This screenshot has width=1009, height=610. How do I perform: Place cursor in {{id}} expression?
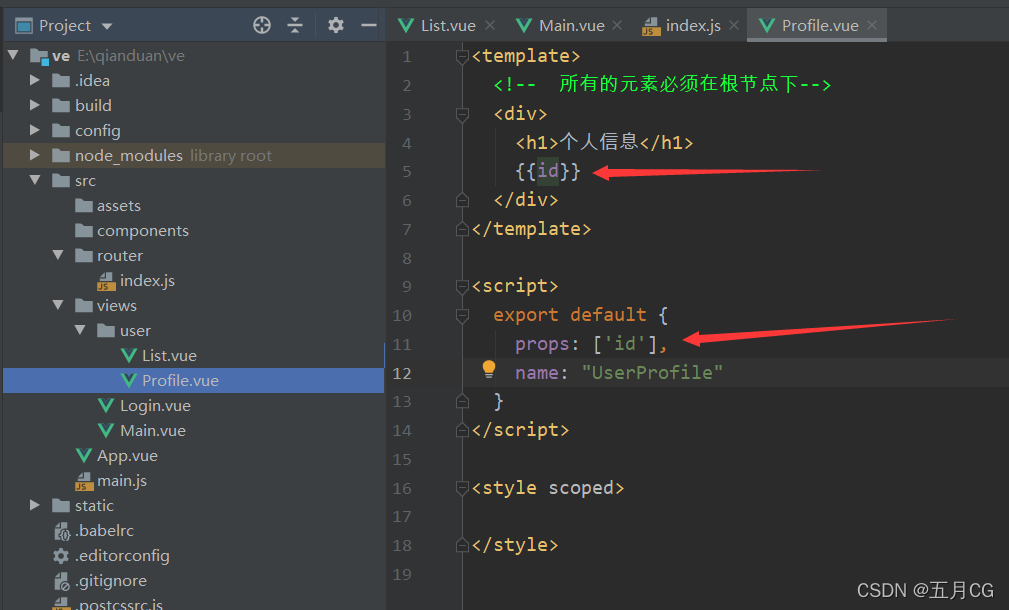(x=548, y=171)
